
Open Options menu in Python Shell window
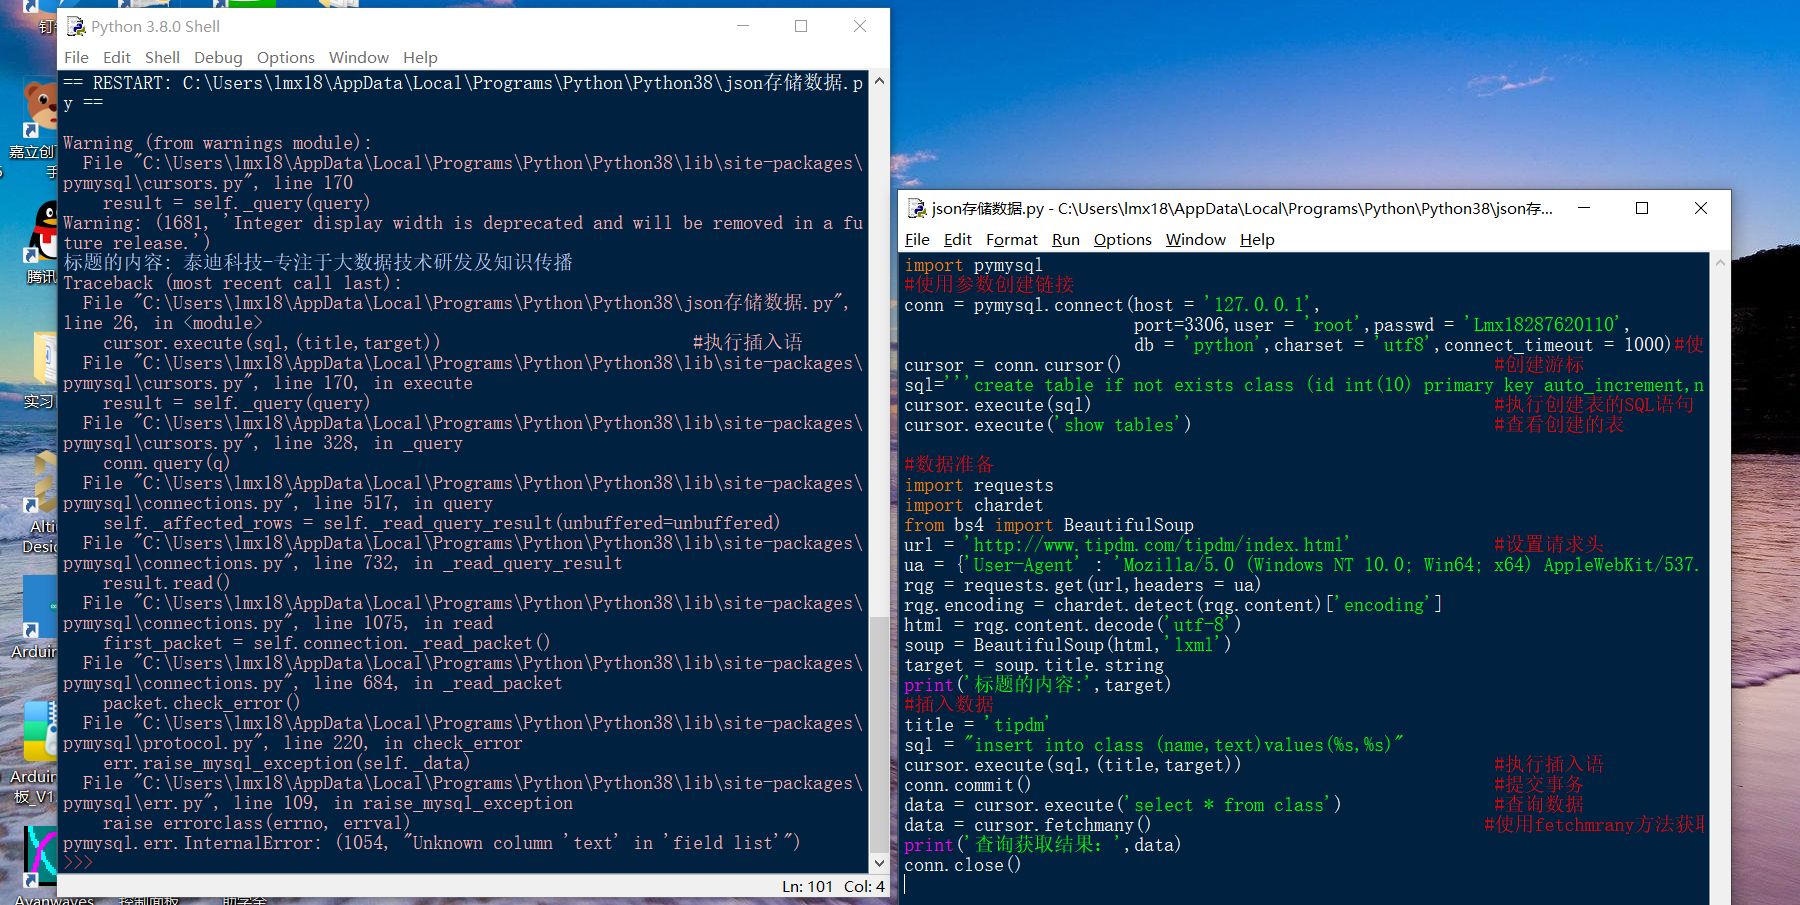tap(286, 58)
